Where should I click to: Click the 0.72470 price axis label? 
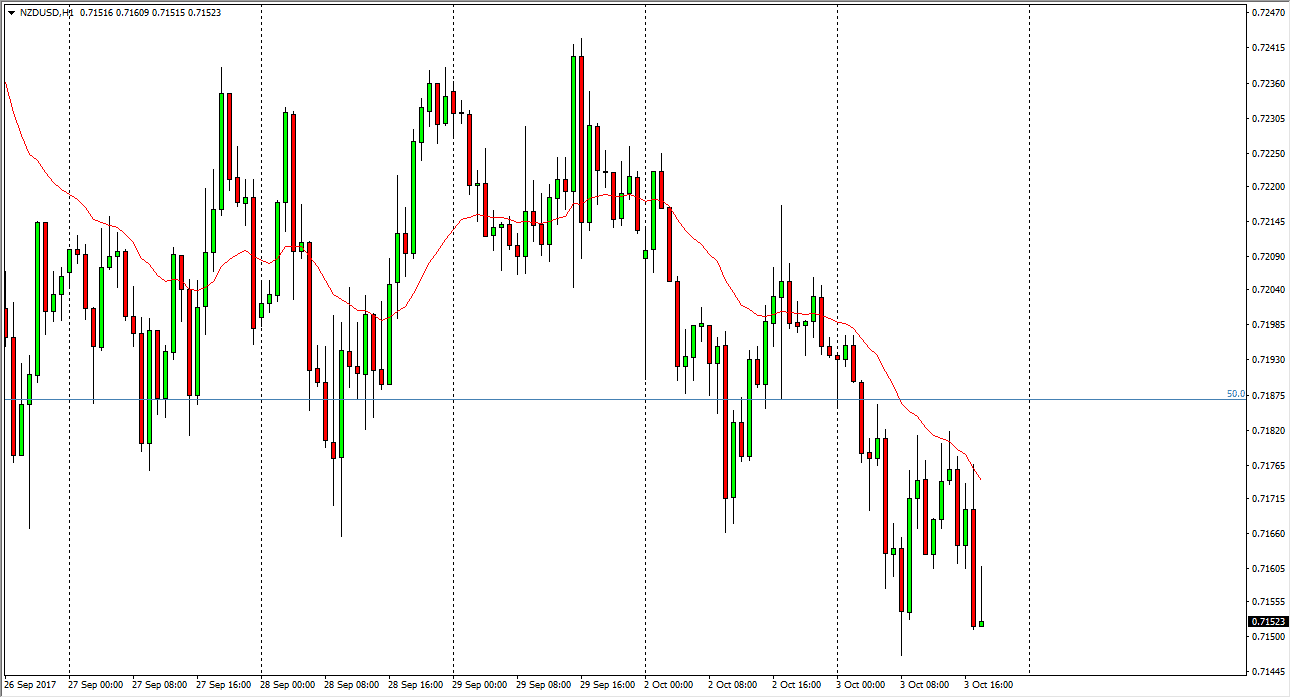pos(1267,13)
